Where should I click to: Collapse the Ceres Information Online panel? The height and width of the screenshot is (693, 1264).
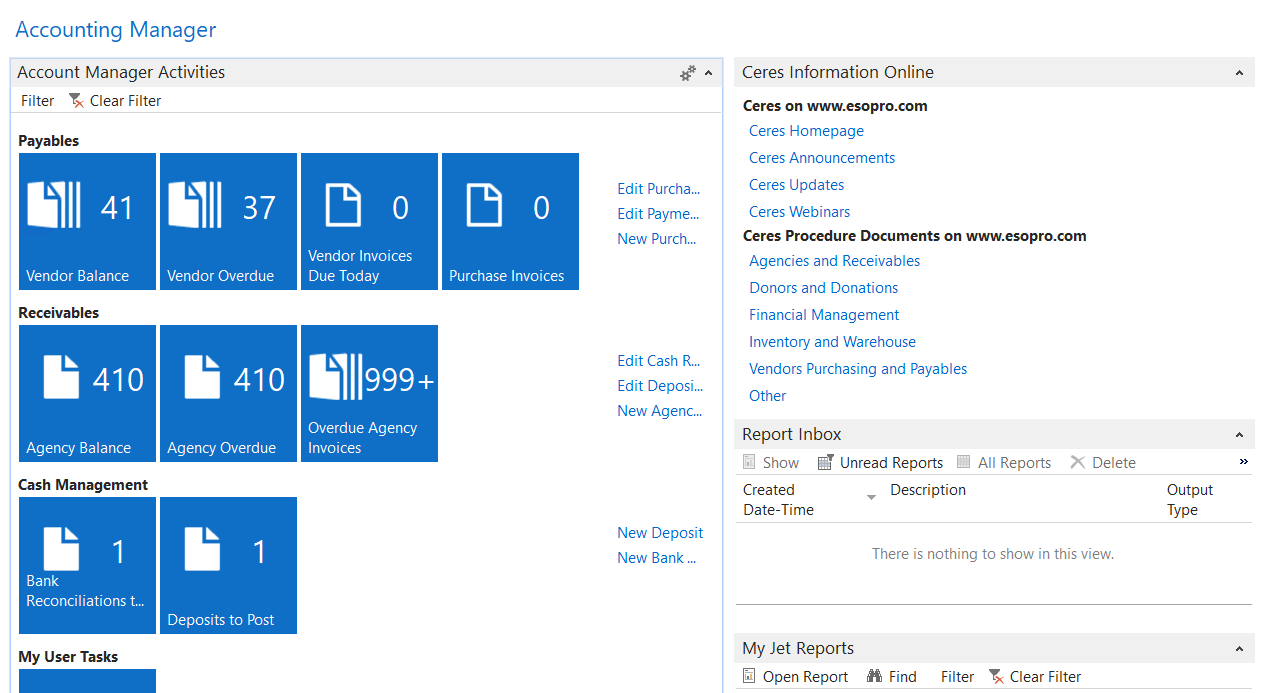coord(1239,73)
